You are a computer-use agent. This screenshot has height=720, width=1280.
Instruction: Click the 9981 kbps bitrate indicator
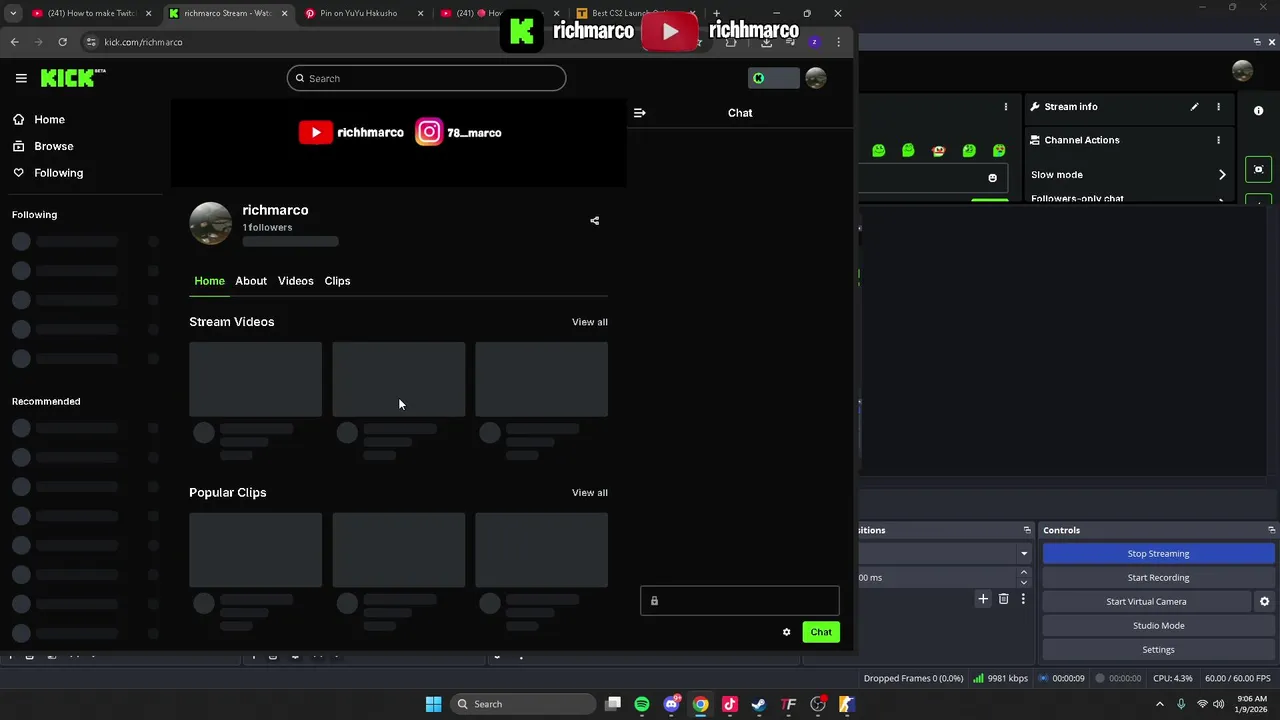pyautogui.click(x=1000, y=678)
